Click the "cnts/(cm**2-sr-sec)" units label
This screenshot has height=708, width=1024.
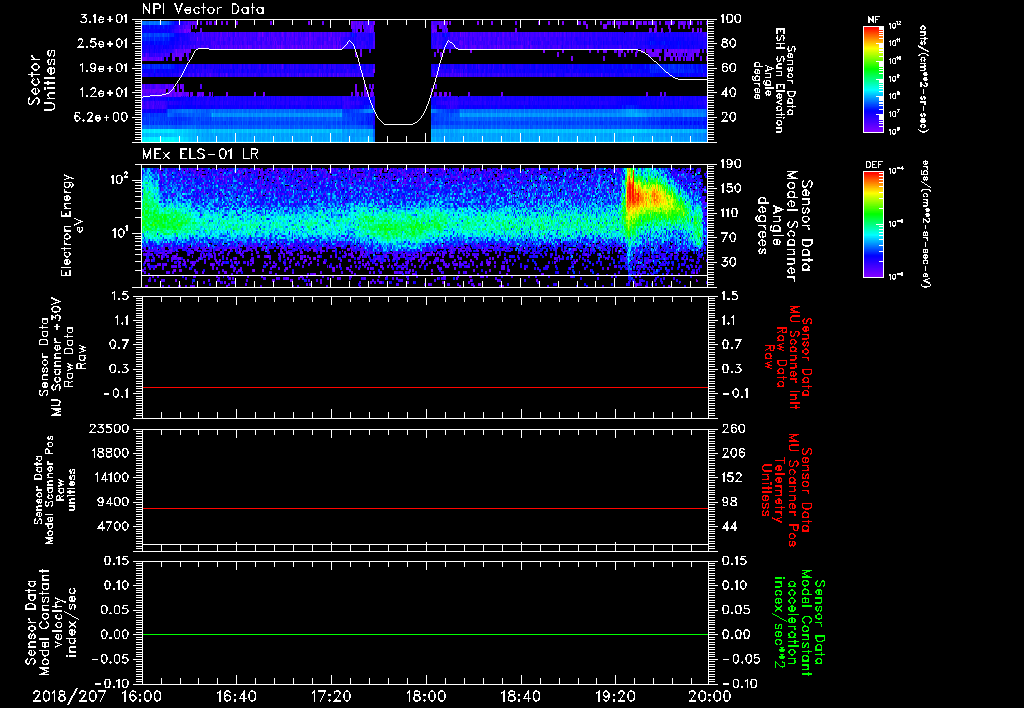coord(923,78)
